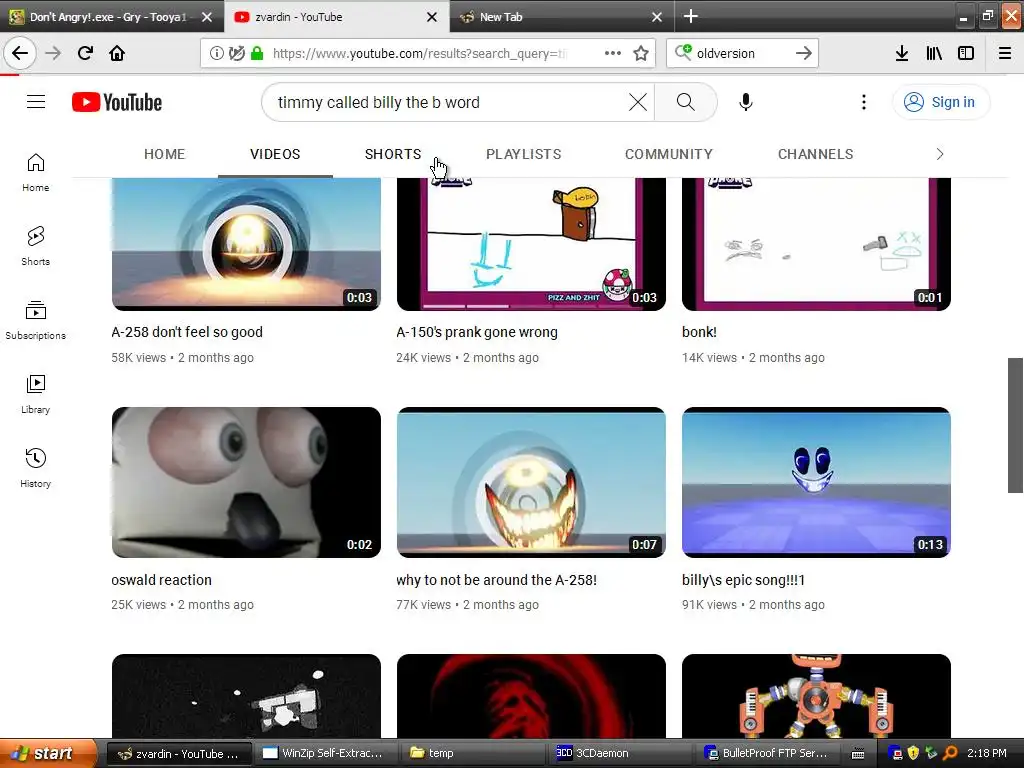The image size is (1024, 768).
Task: Open why to not be around the A-258! title
Action: point(496,580)
